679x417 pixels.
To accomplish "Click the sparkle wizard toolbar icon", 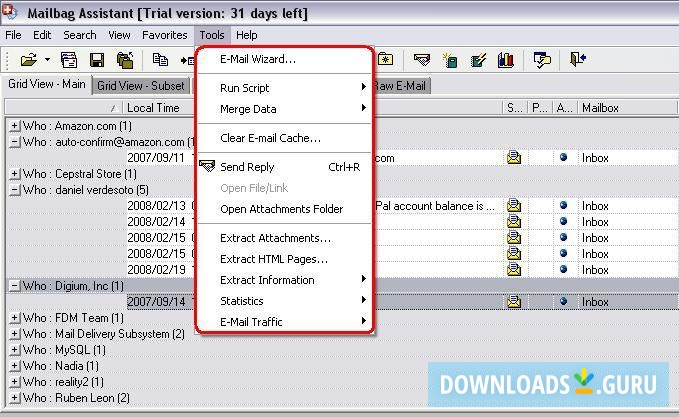I will pos(450,60).
